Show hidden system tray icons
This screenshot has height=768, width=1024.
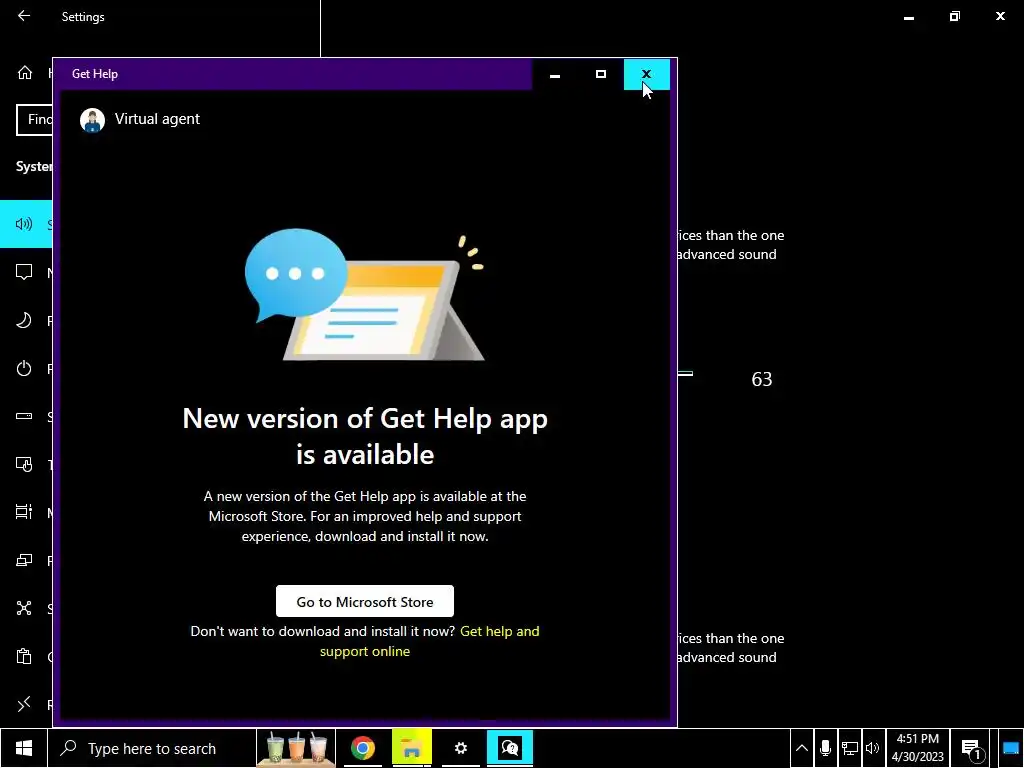click(x=802, y=748)
